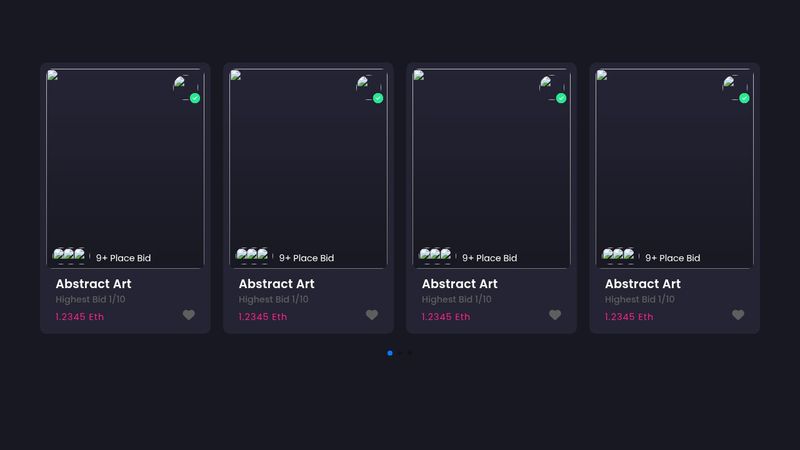Click "9+ Place Bid" on the first card

click(x=123, y=258)
